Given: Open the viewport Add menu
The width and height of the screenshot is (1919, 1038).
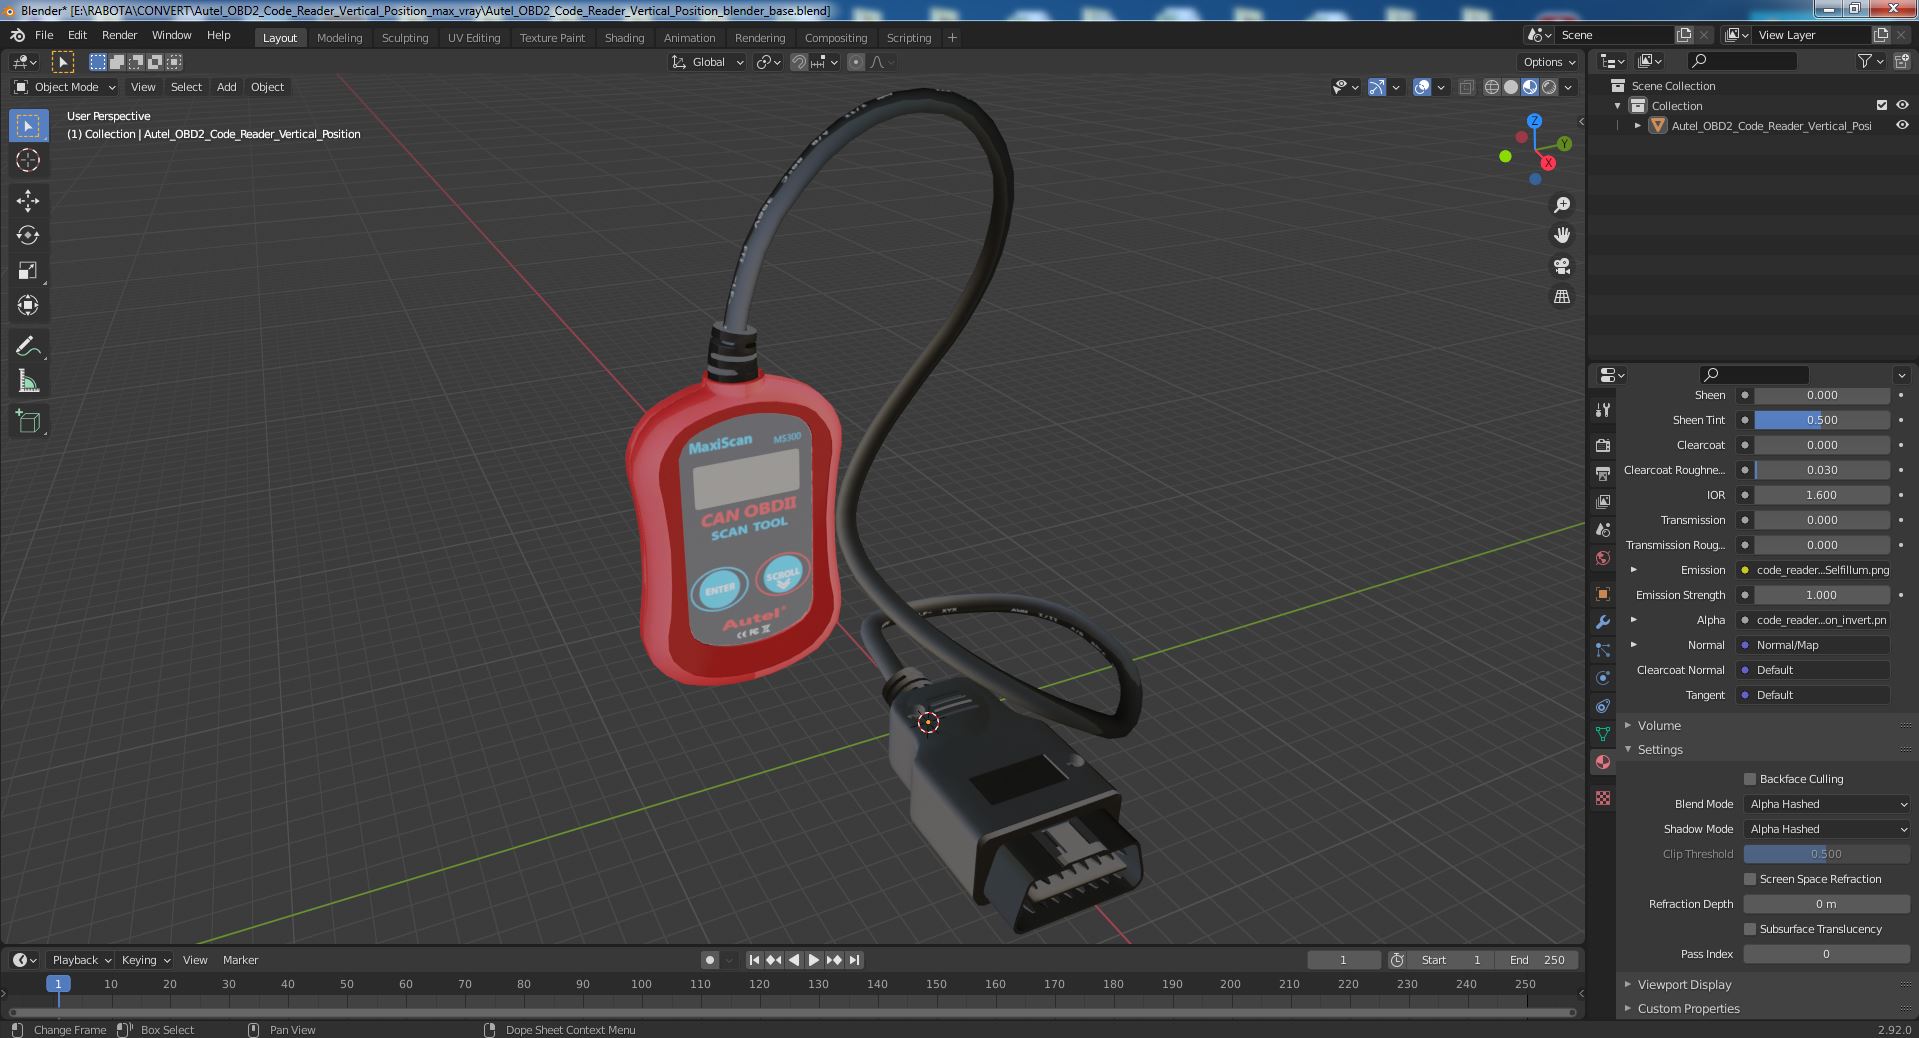Looking at the screenshot, I should pos(227,87).
